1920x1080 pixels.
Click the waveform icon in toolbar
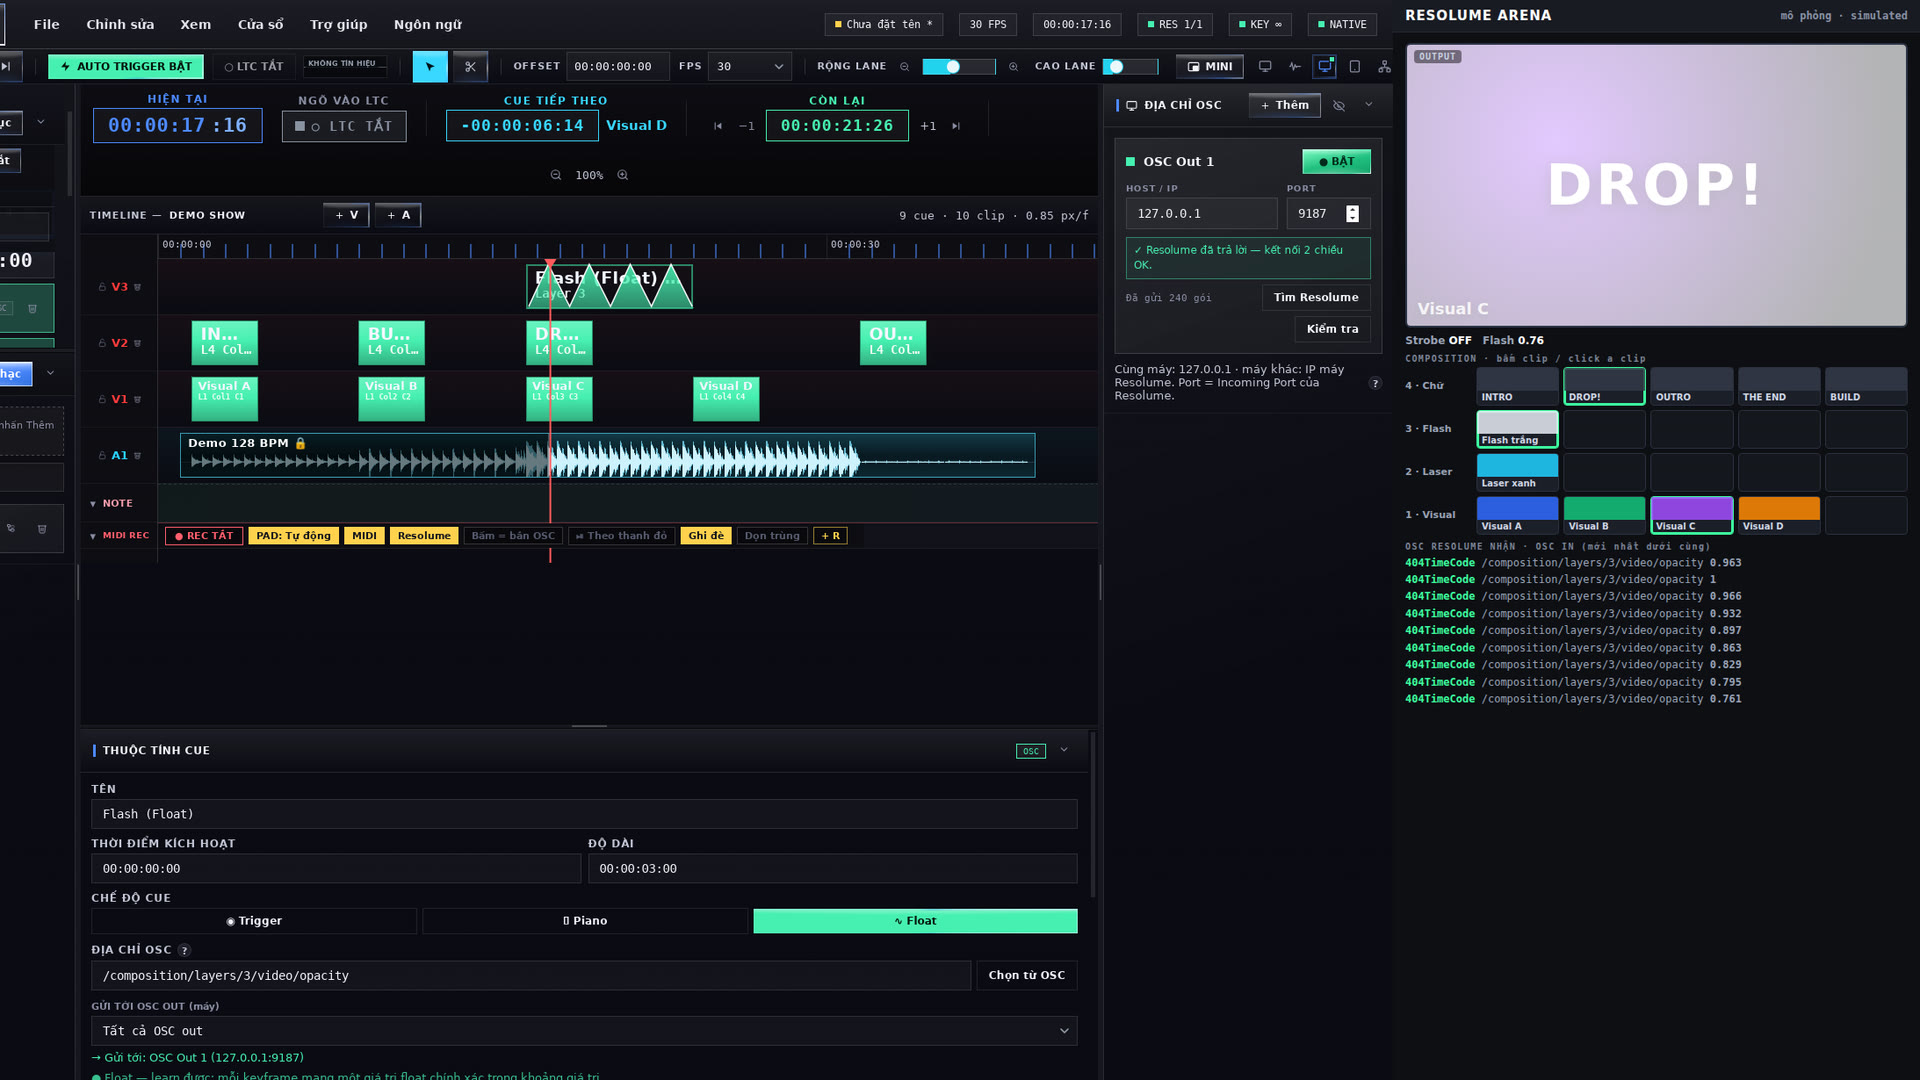[1295, 67]
